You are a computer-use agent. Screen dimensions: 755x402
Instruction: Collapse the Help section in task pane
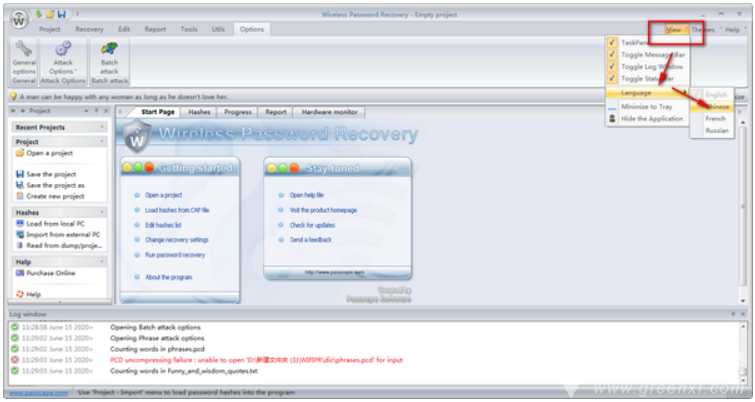pos(102,262)
